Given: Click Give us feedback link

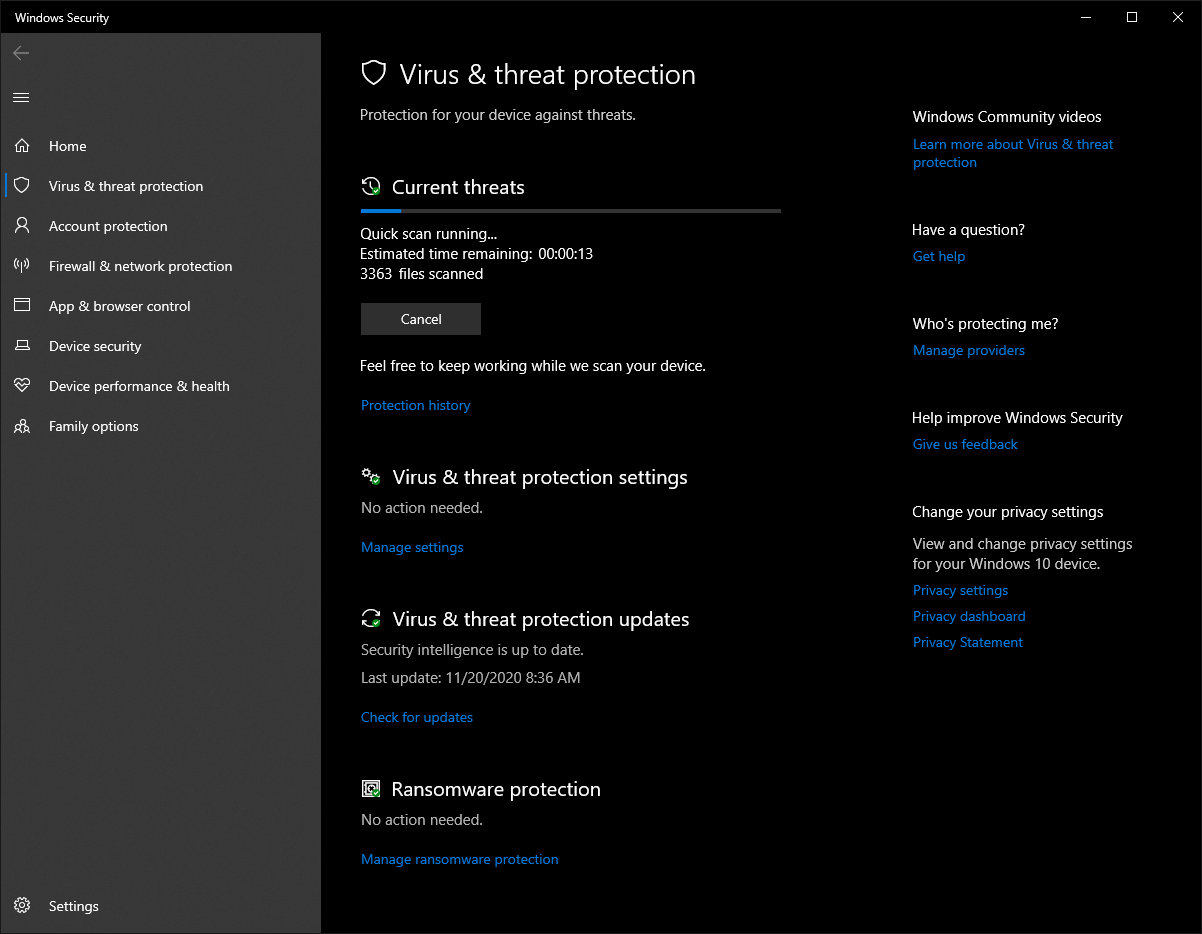Looking at the screenshot, I should (965, 444).
